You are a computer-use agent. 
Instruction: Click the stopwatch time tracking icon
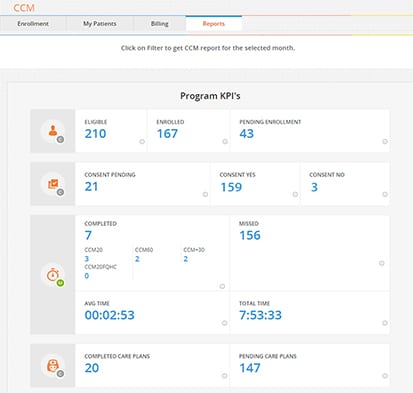[53, 275]
